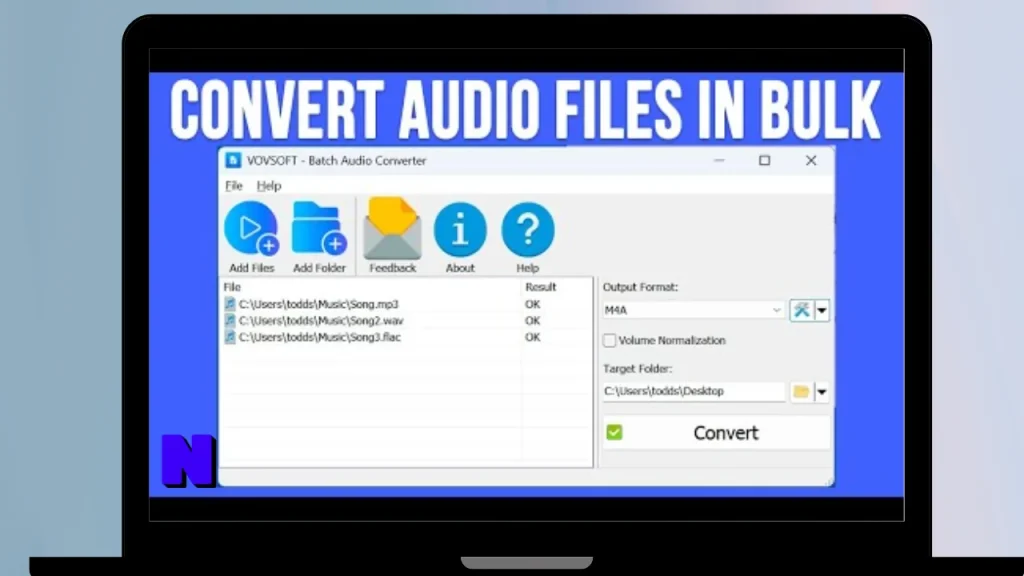Select row C:\Users\todds\Music\Song.mp3
Screen dimensions: 1024x576
(x=406, y=304)
